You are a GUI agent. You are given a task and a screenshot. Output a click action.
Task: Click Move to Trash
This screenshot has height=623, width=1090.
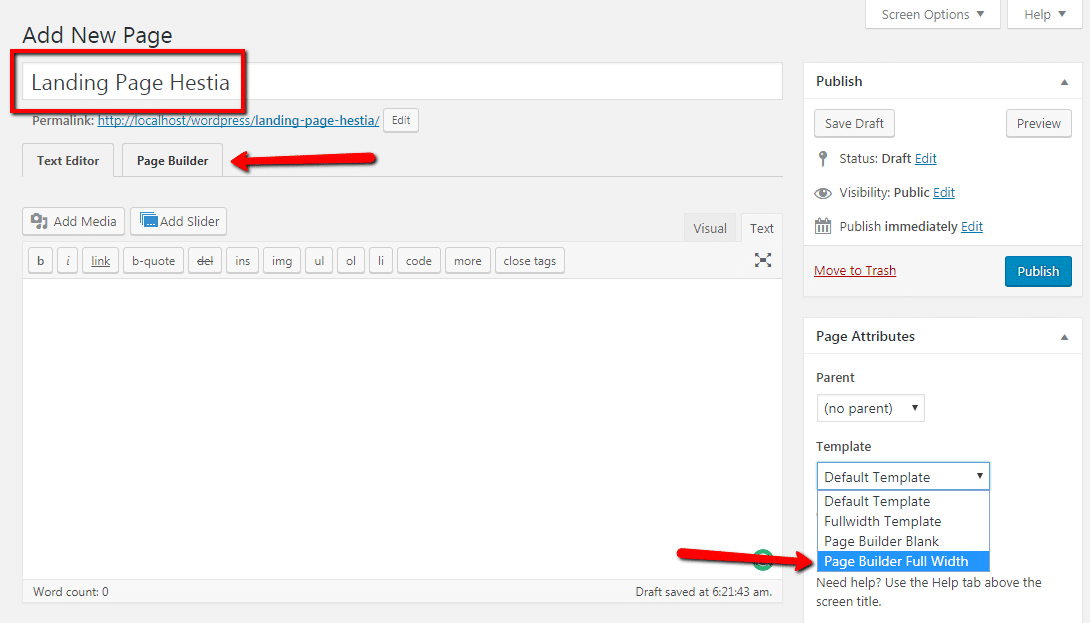[x=855, y=270]
